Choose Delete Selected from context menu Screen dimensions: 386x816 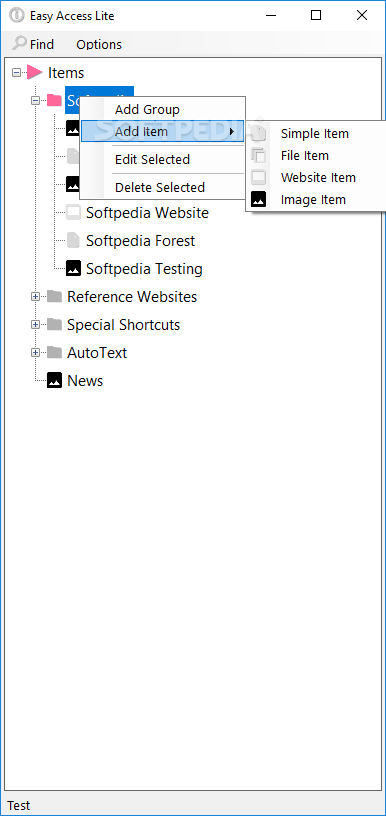point(162,187)
